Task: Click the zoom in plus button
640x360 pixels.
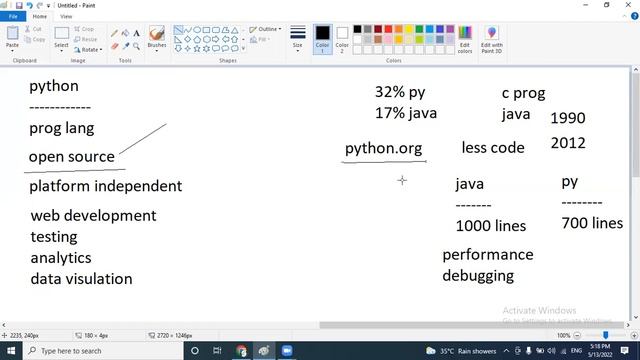Action: coord(634,335)
